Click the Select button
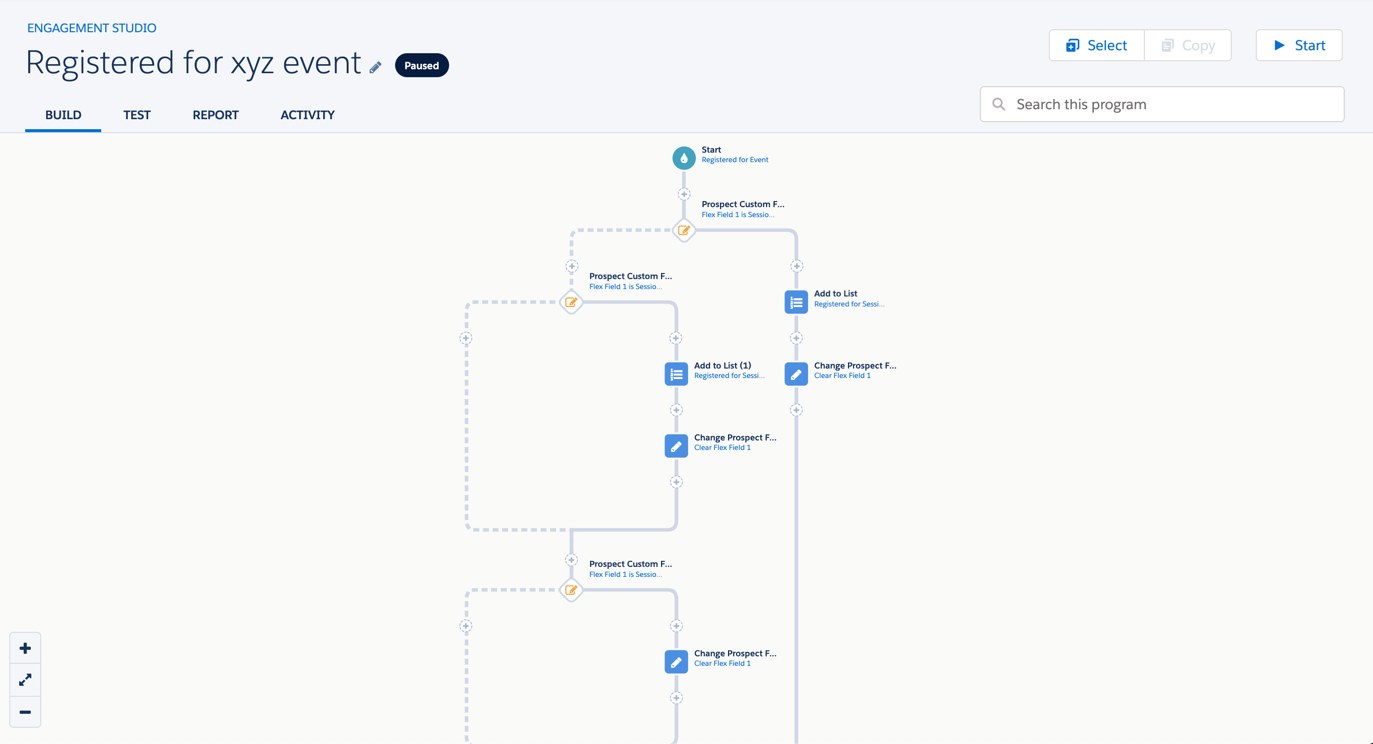This screenshot has width=1373, height=744. click(1096, 45)
